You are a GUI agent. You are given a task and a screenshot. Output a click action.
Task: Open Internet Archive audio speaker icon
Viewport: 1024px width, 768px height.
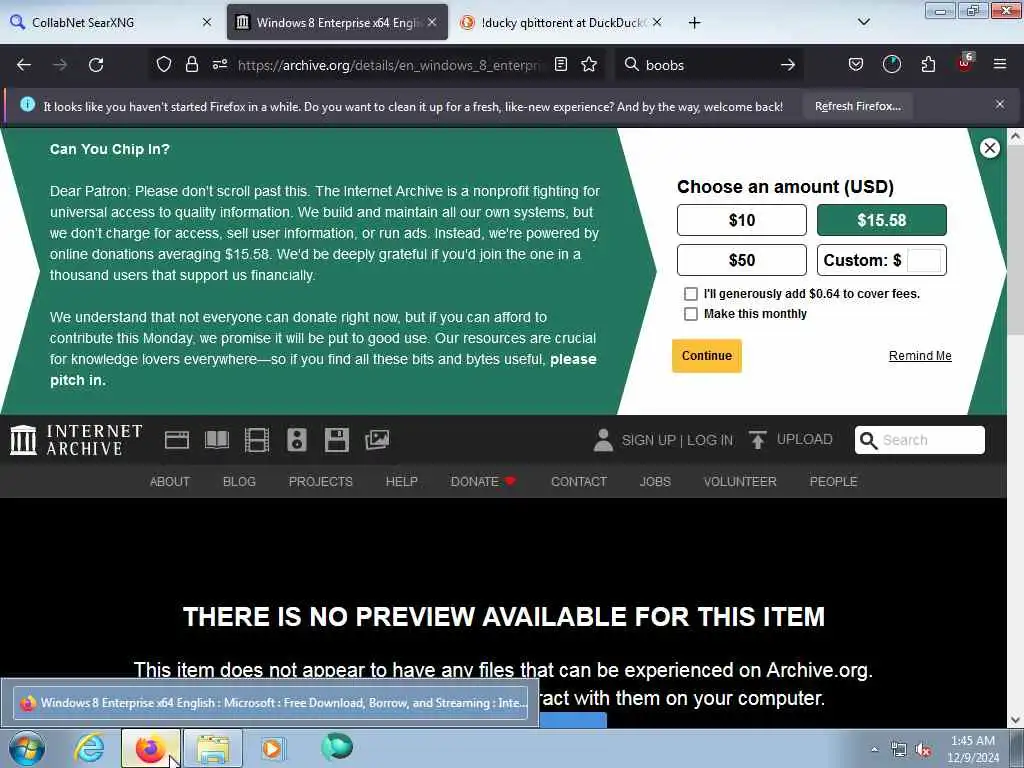point(296,440)
